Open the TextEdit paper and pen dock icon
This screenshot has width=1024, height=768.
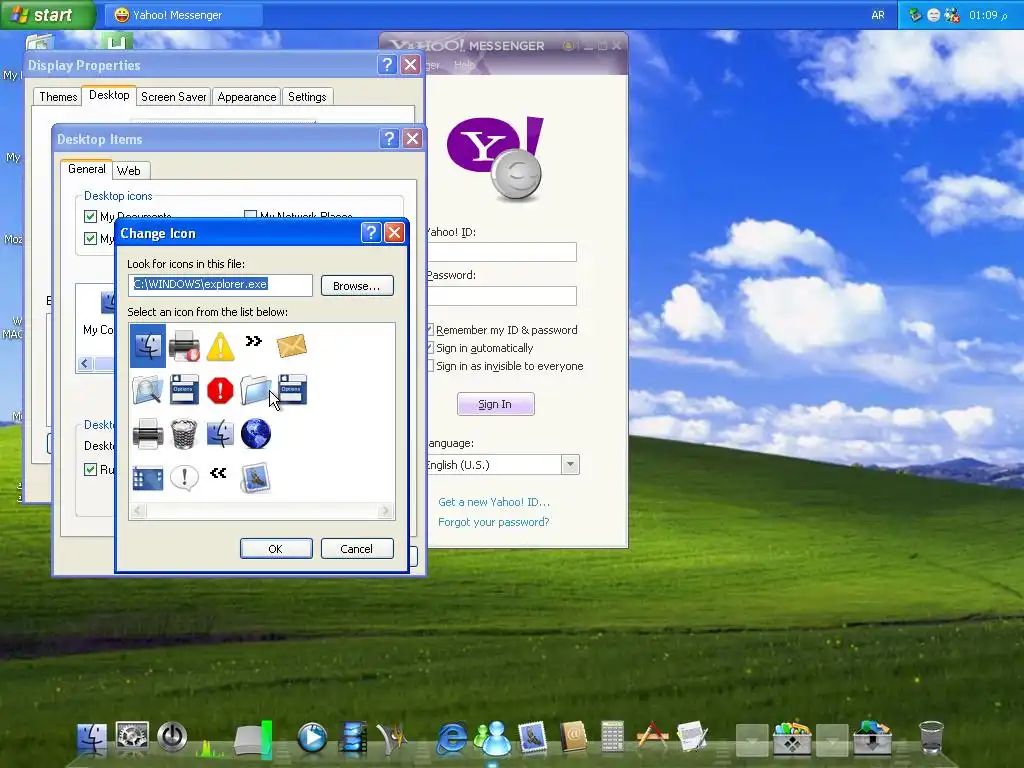[x=692, y=737]
